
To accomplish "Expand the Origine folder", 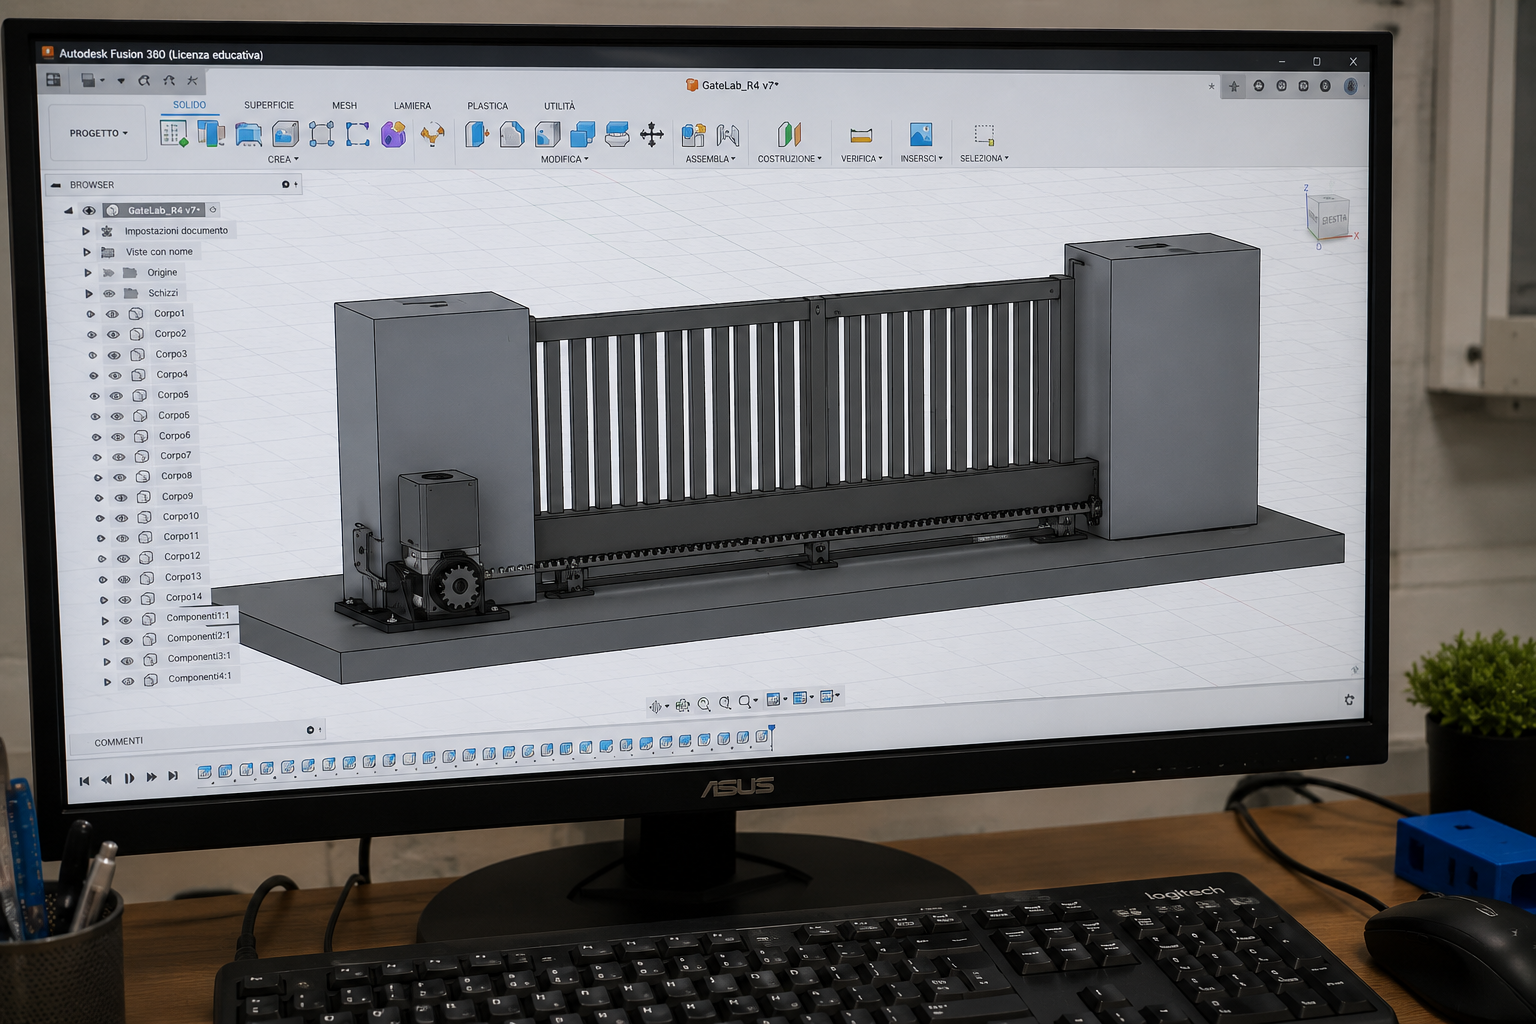I will pyautogui.click(x=88, y=273).
